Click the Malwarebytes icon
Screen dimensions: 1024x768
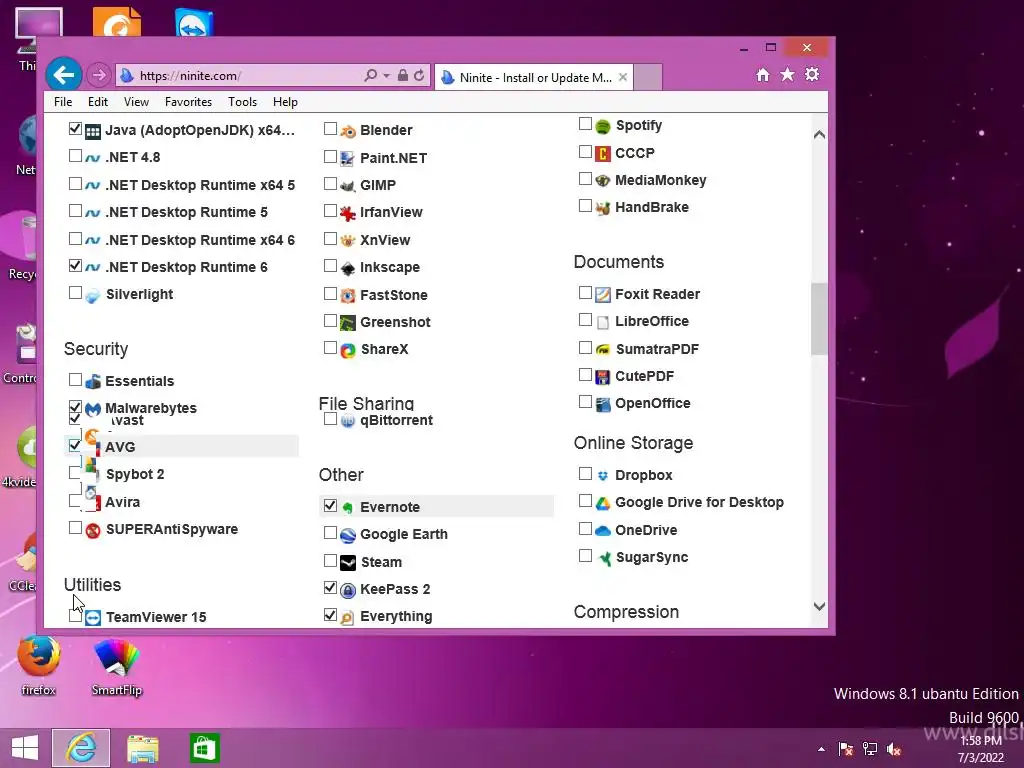tap(93, 409)
